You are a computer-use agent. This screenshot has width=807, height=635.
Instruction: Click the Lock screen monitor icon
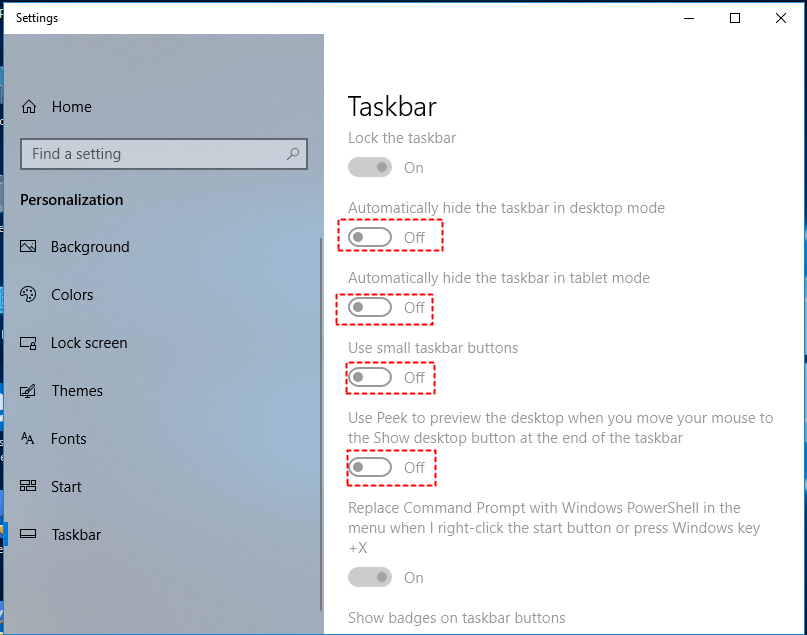click(x=29, y=343)
